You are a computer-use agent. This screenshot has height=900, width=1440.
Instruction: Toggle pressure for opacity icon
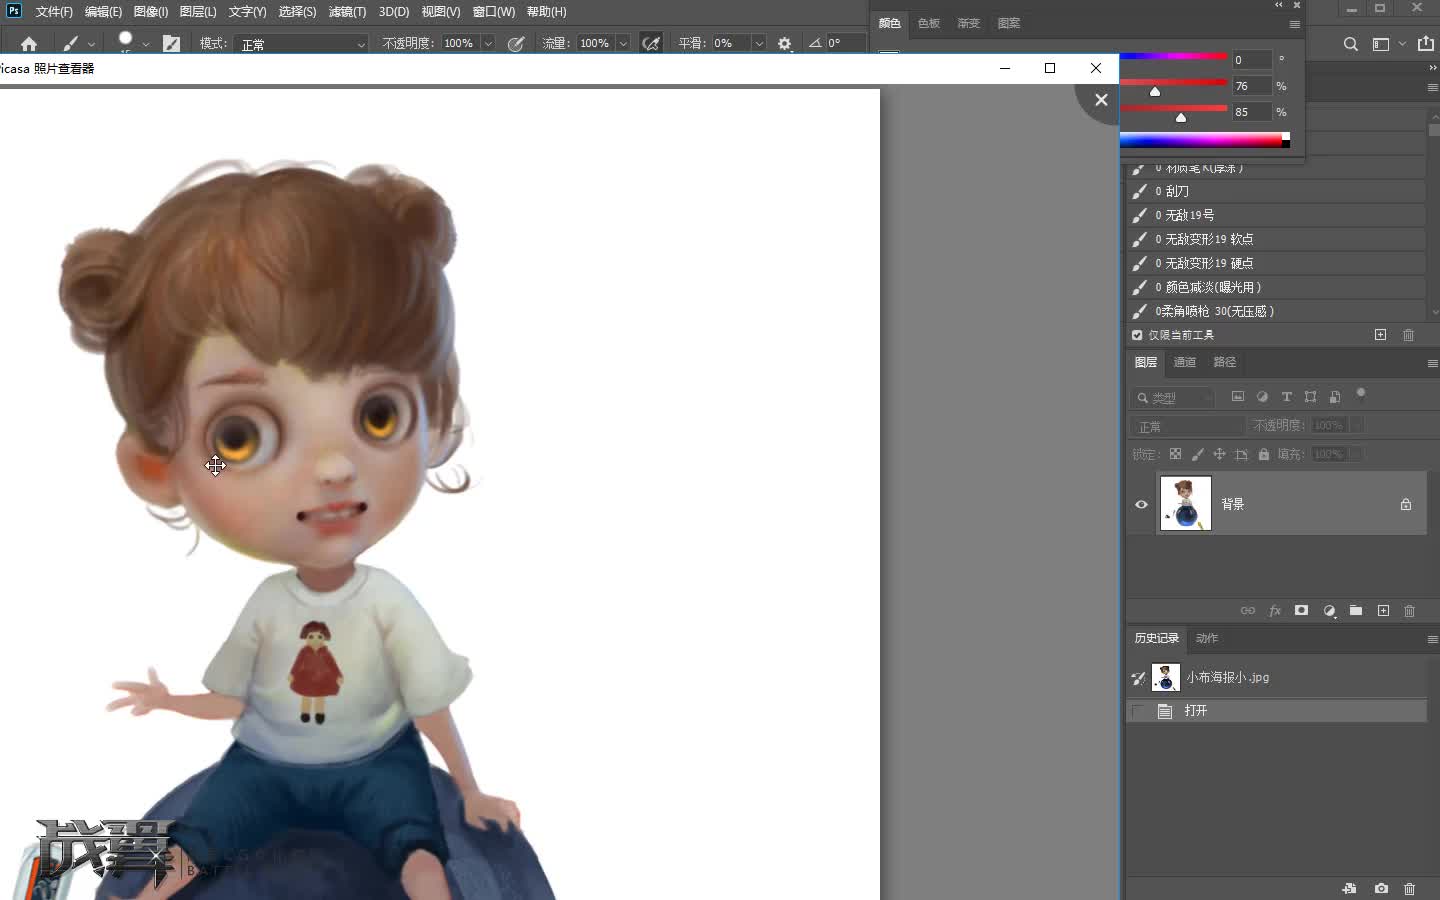516,44
